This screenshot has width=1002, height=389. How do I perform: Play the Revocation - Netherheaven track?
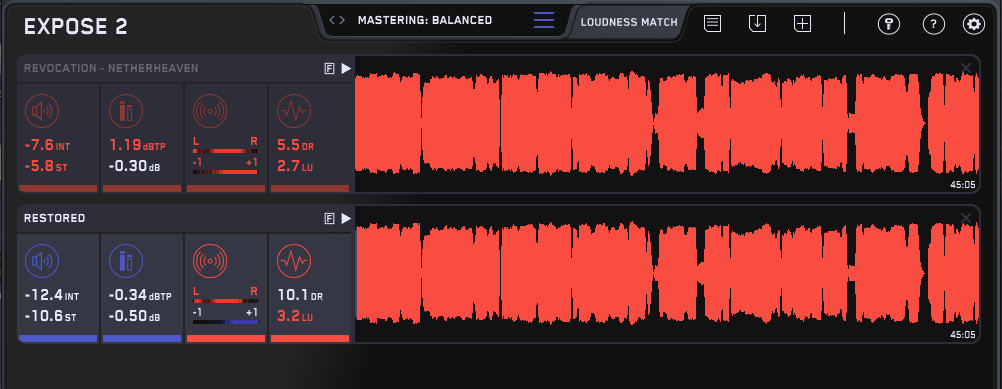point(346,69)
